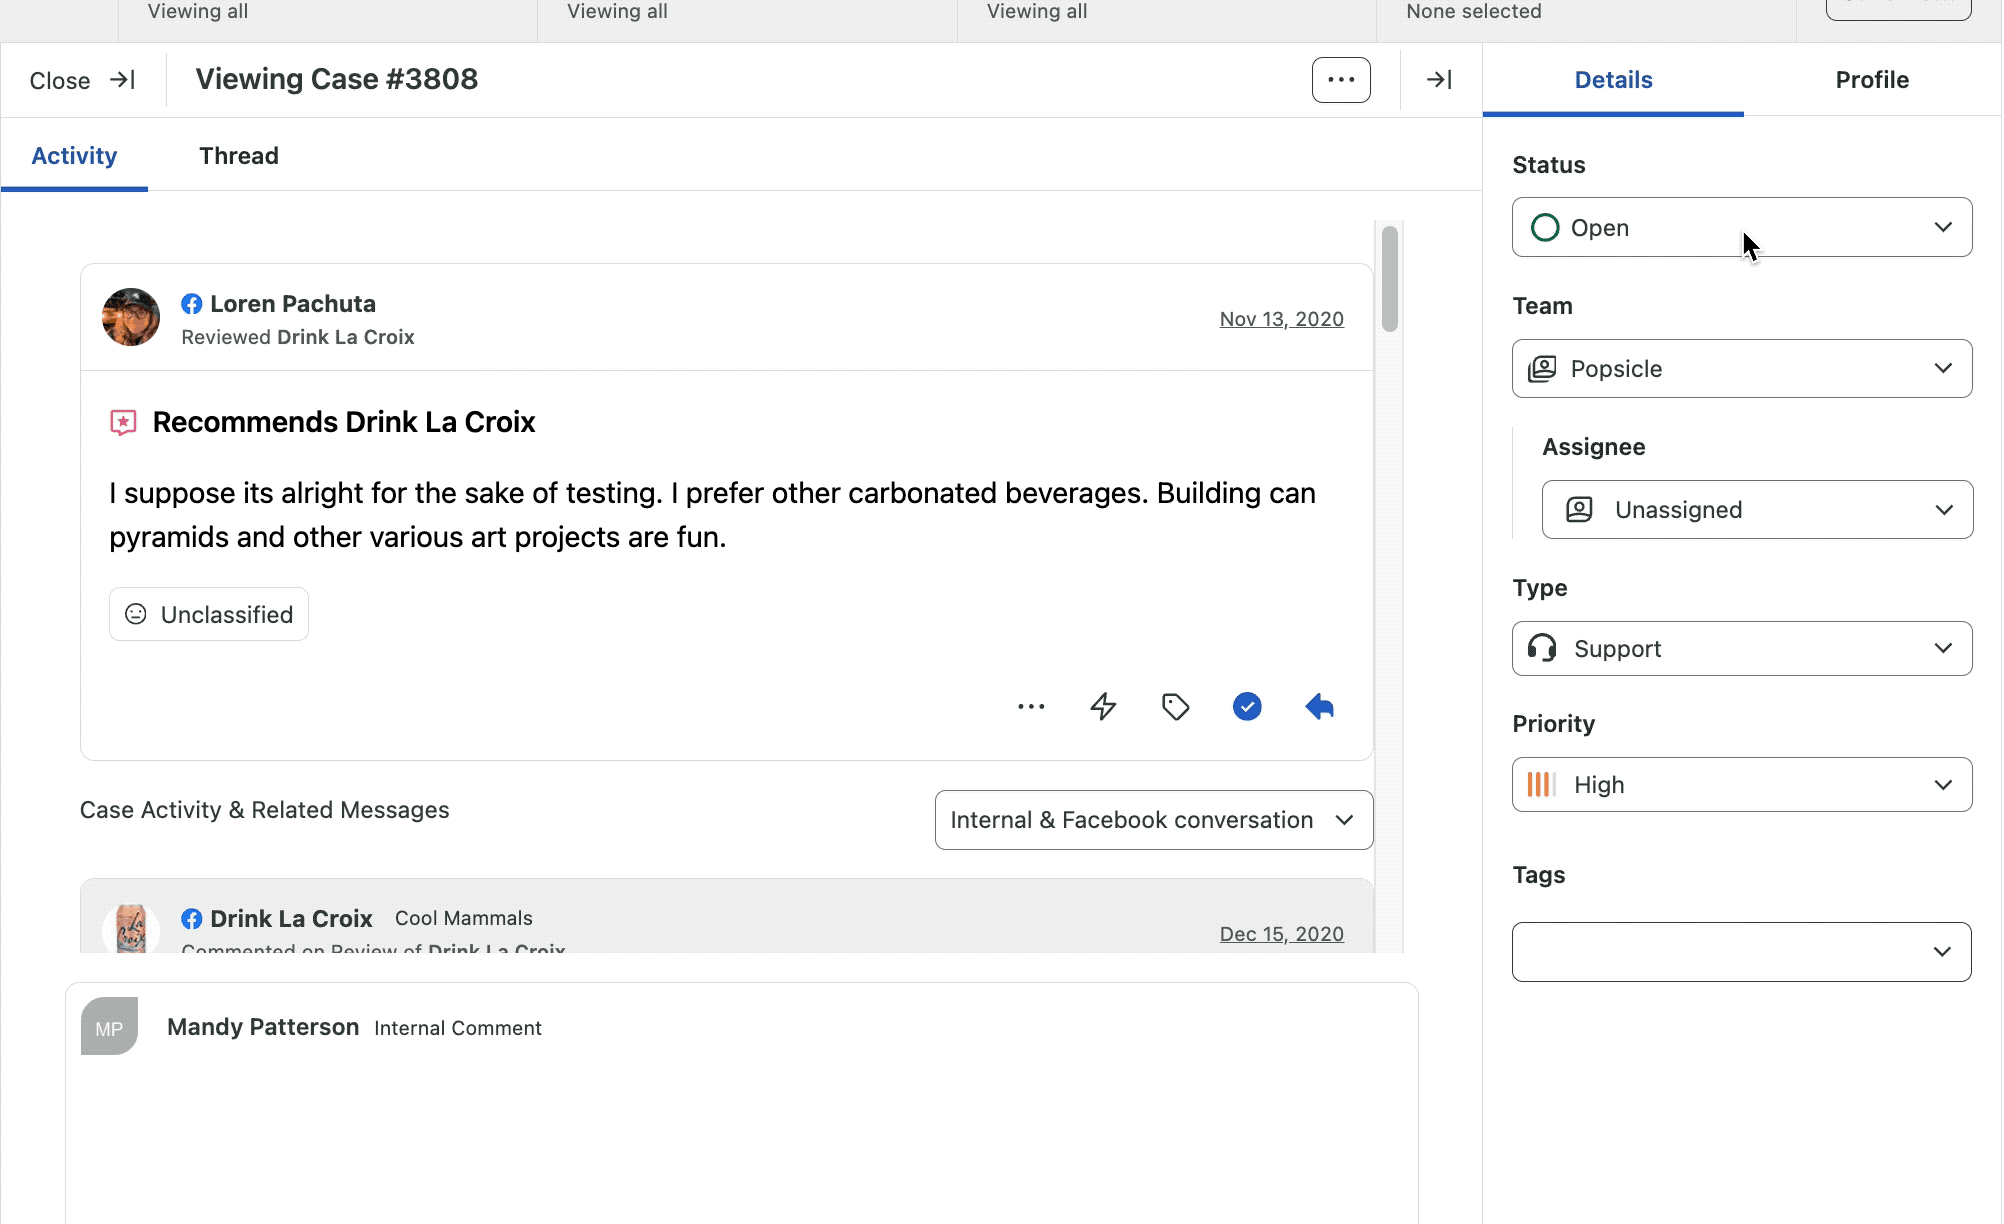Image resolution: width=2004 pixels, height=1224 pixels.
Task: Open the empty Tags dropdown
Action: tap(1742, 951)
